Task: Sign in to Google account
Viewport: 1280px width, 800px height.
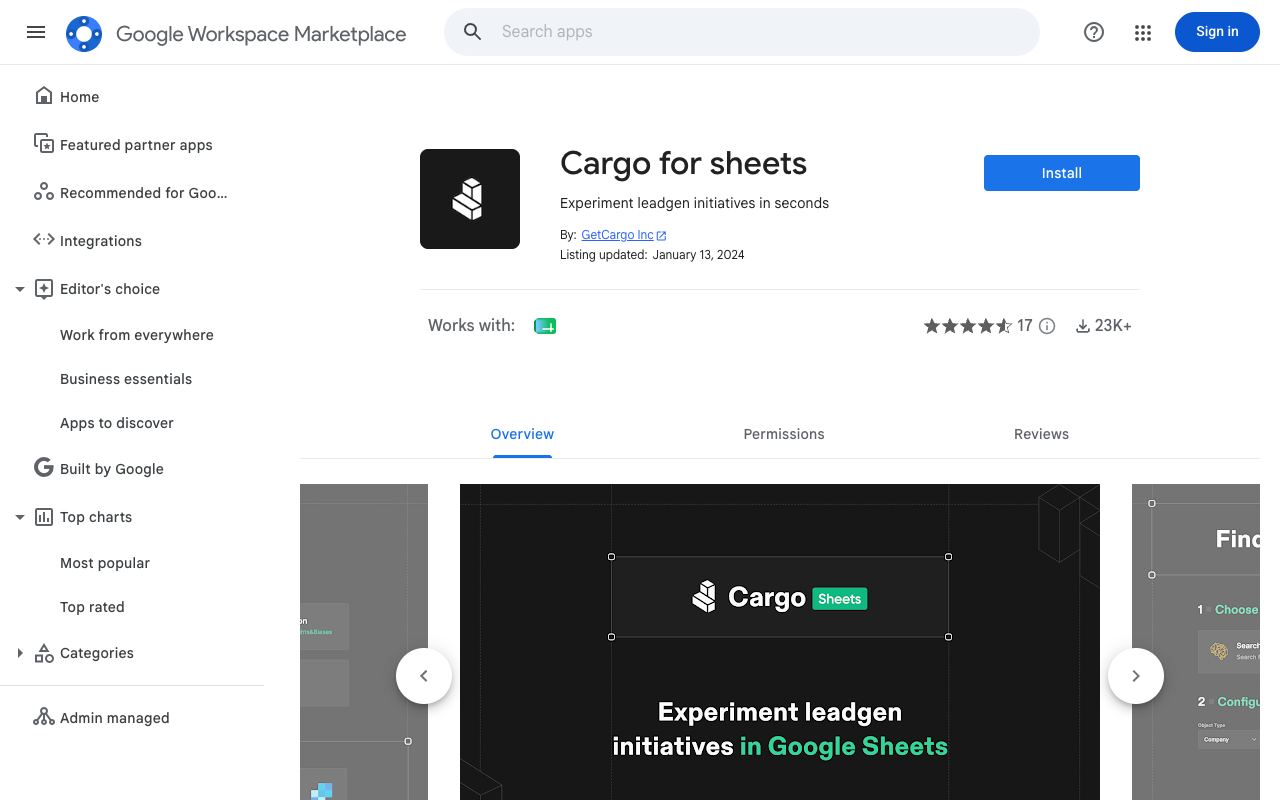Action: (x=1217, y=32)
